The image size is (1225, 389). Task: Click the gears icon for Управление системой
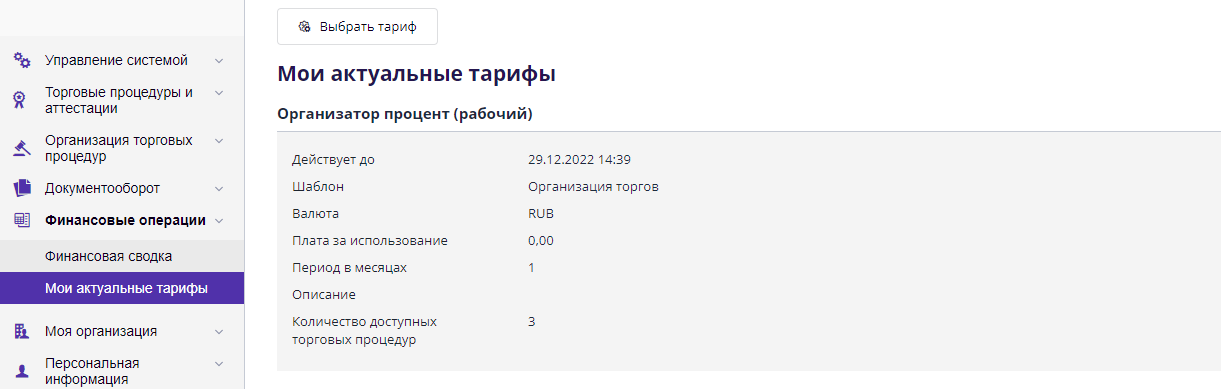click(x=21, y=60)
